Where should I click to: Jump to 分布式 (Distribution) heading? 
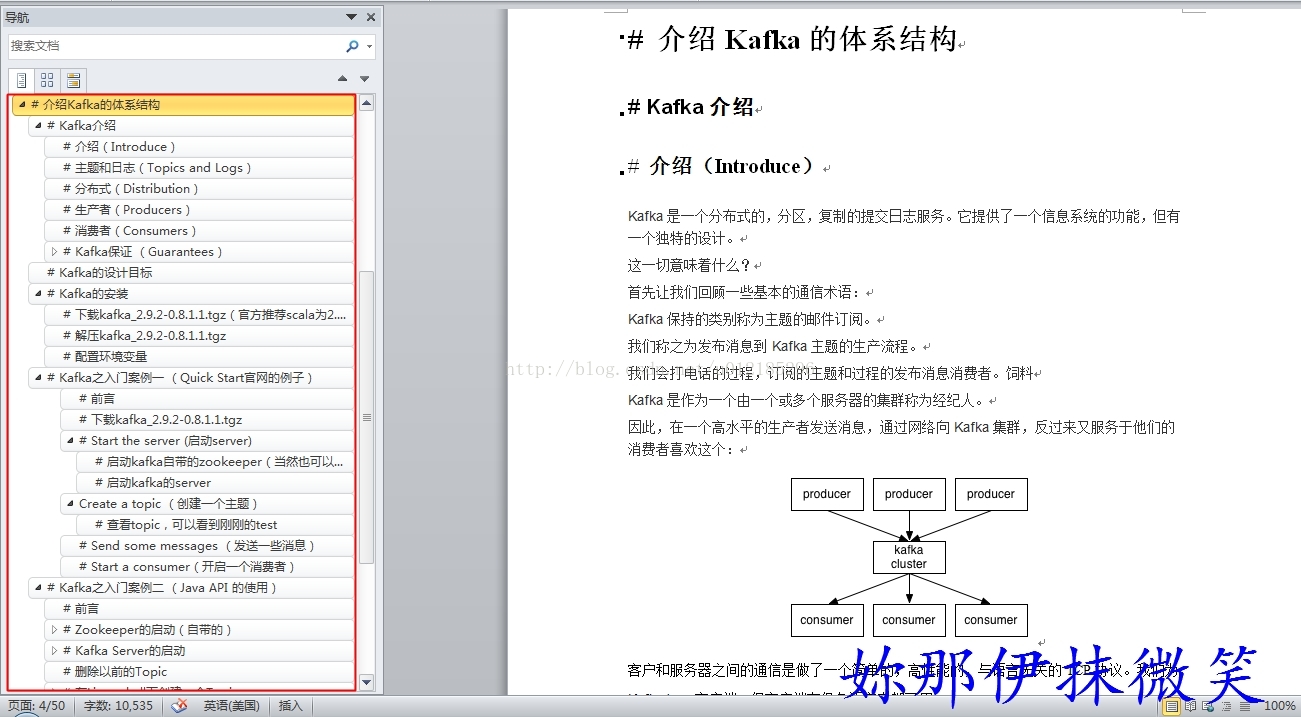pyautogui.click(x=199, y=189)
